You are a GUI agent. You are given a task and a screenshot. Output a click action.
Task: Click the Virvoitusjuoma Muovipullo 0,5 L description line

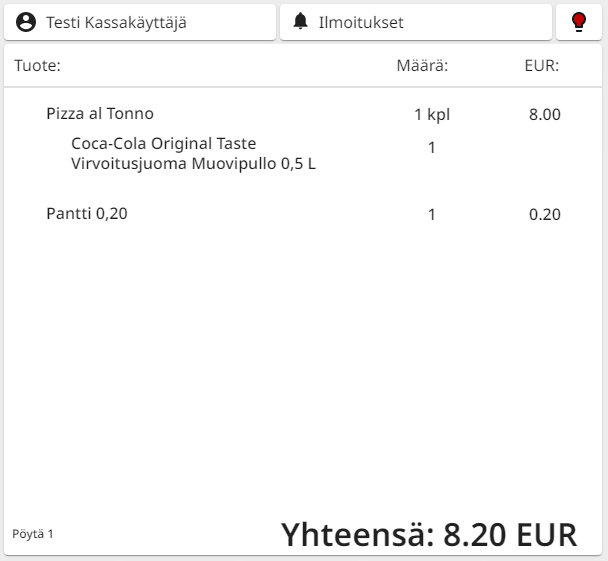[193, 164]
